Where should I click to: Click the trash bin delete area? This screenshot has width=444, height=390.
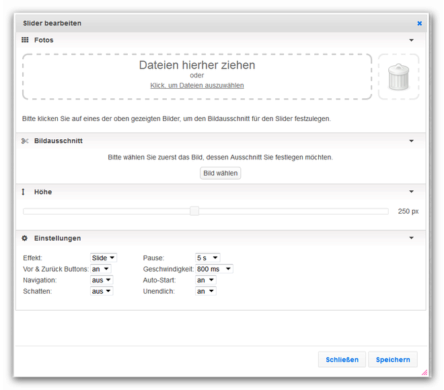[398, 77]
